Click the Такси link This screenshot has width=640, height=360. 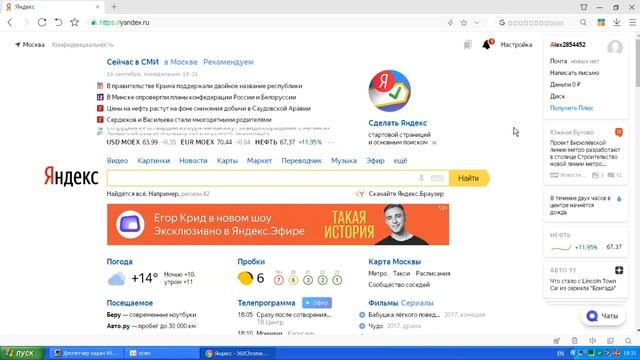click(x=401, y=273)
